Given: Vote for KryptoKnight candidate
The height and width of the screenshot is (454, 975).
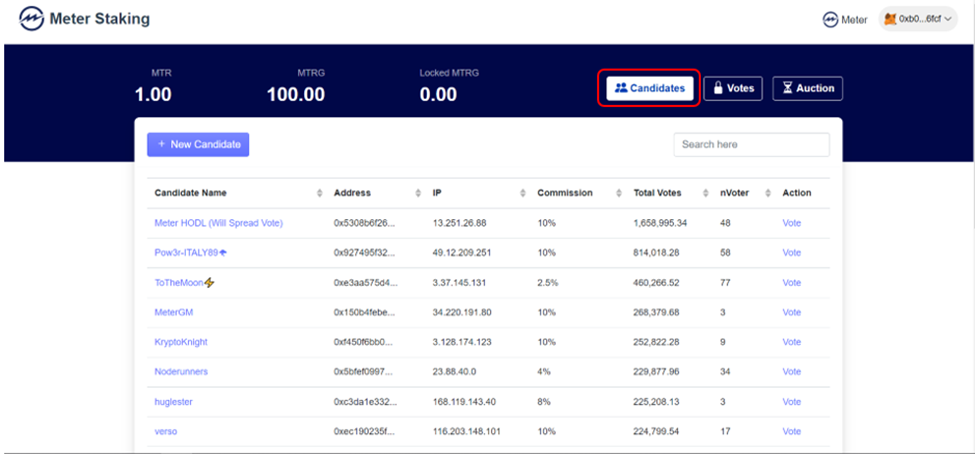Looking at the screenshot, I should coord(792,342).
